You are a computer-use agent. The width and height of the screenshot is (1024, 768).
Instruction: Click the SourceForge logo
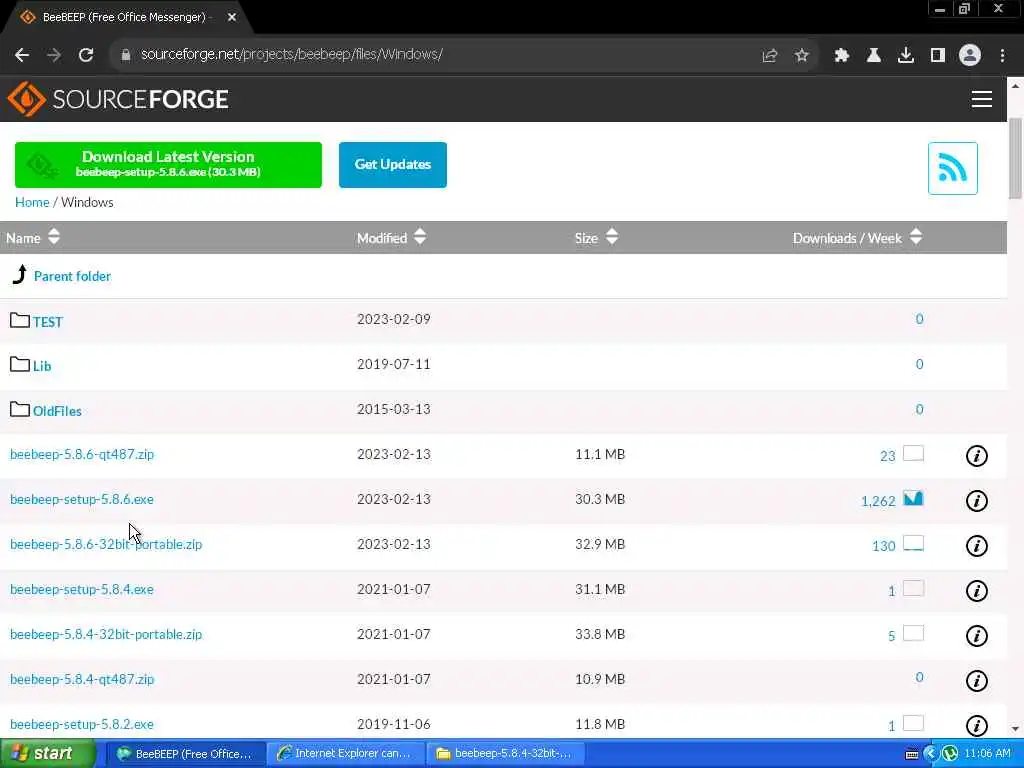tap(118, 99)
